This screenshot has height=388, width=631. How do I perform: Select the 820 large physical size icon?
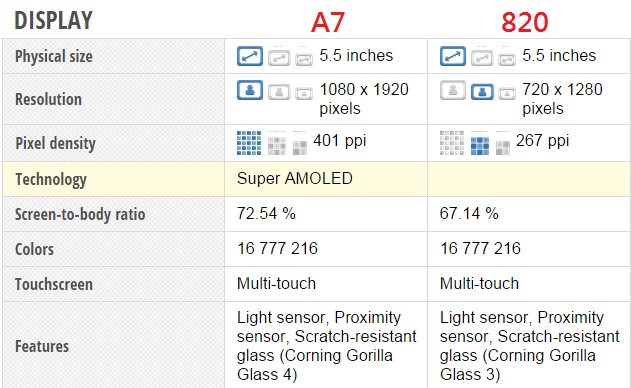point(453,56)
